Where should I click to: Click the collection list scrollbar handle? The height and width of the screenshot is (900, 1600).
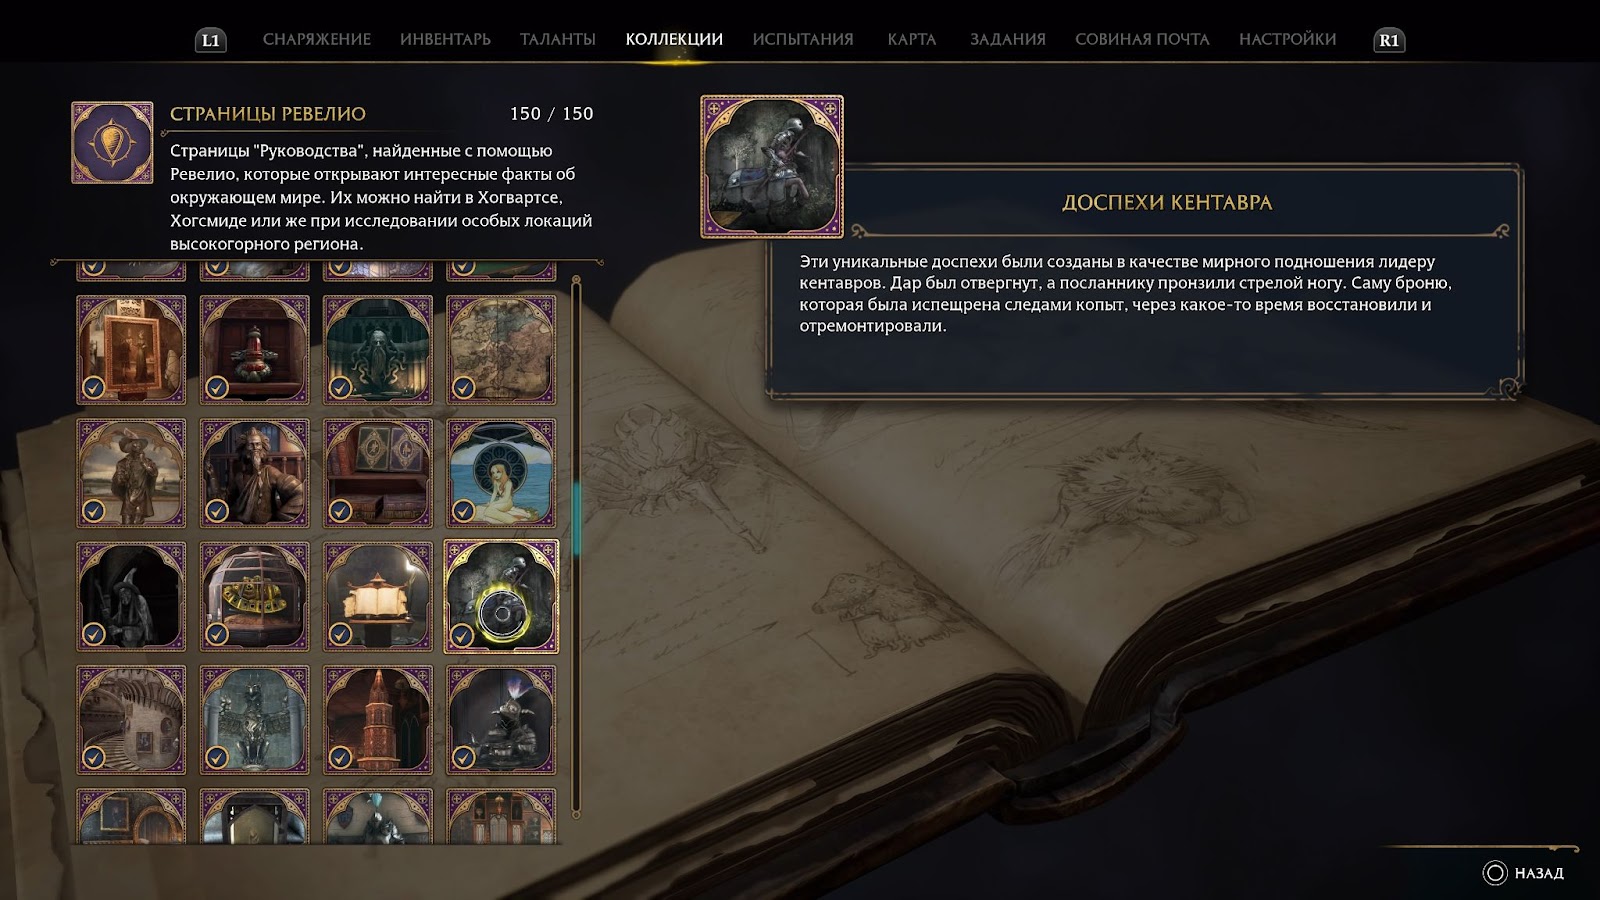[x=576, y=520]
